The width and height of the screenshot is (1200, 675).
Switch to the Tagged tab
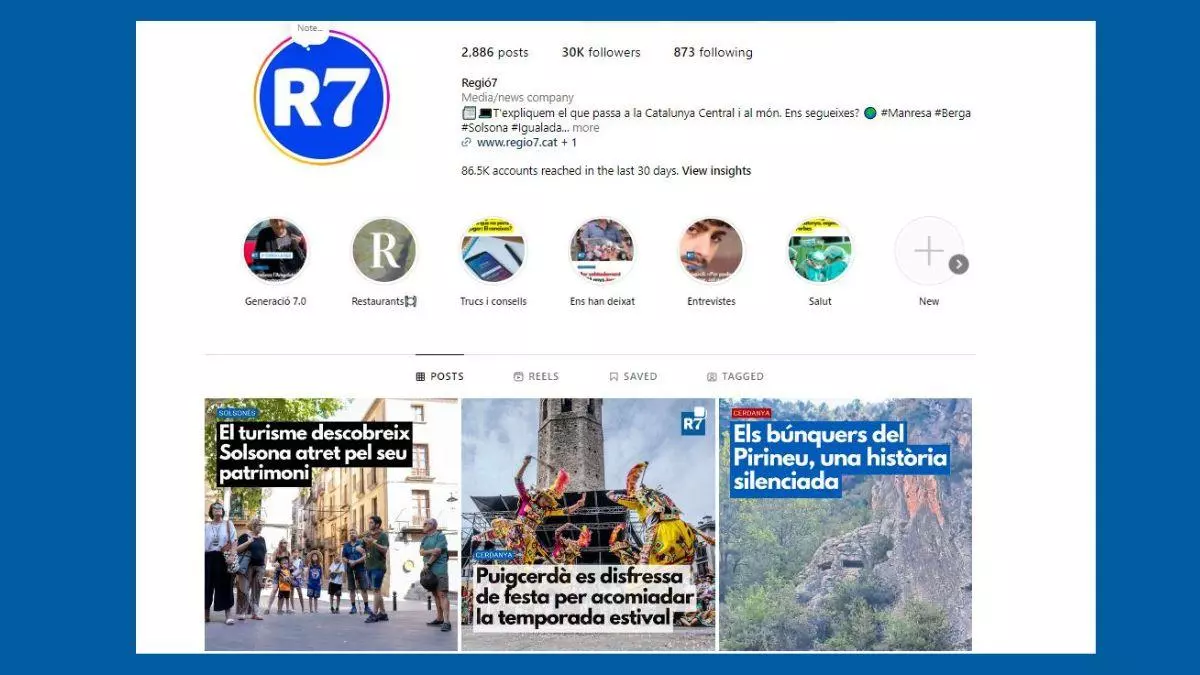coord(735,377)
